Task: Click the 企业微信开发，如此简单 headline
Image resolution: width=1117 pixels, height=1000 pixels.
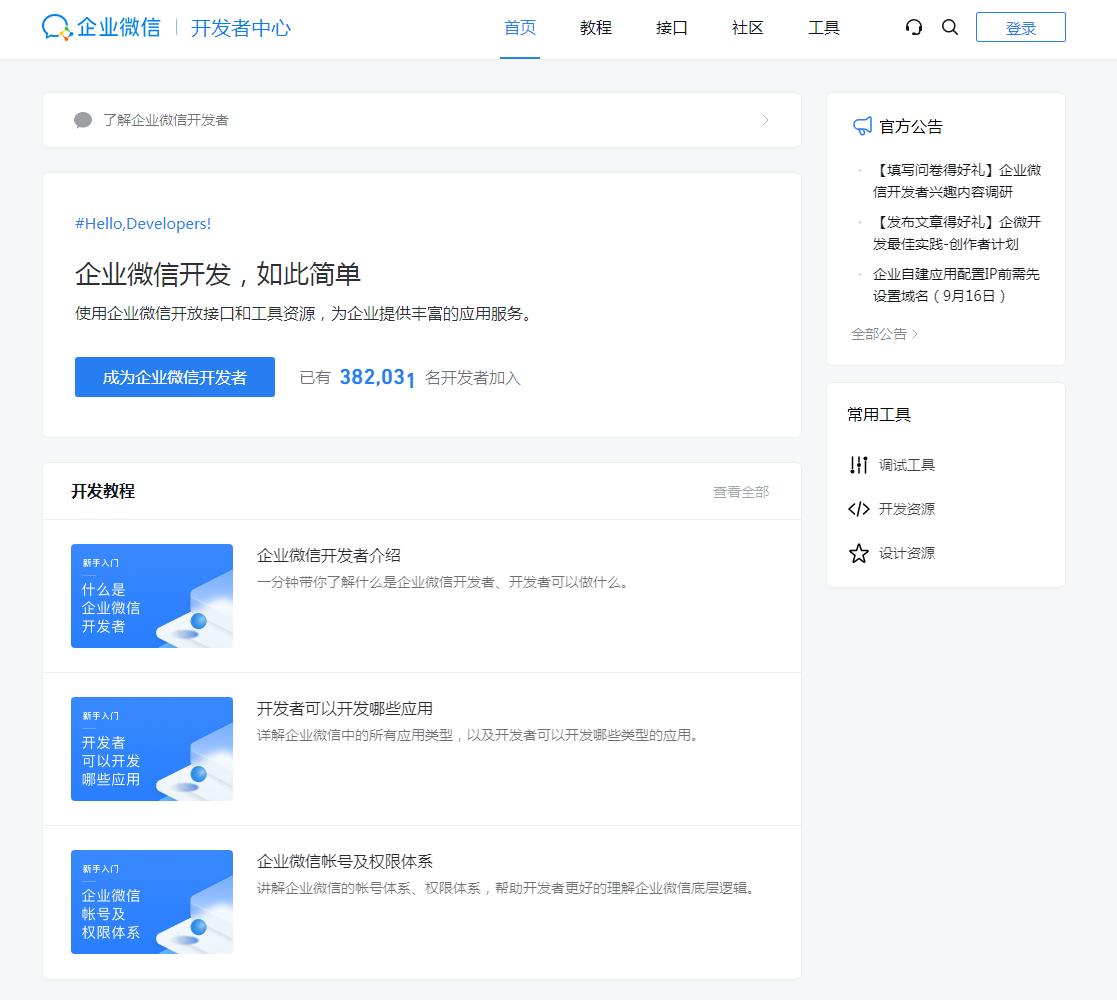Action: tap(218, 274)
